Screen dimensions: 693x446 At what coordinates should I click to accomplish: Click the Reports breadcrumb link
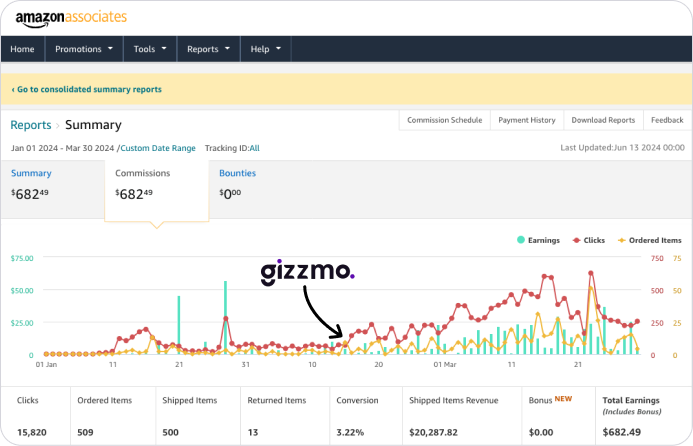click(x=31, y=125)
